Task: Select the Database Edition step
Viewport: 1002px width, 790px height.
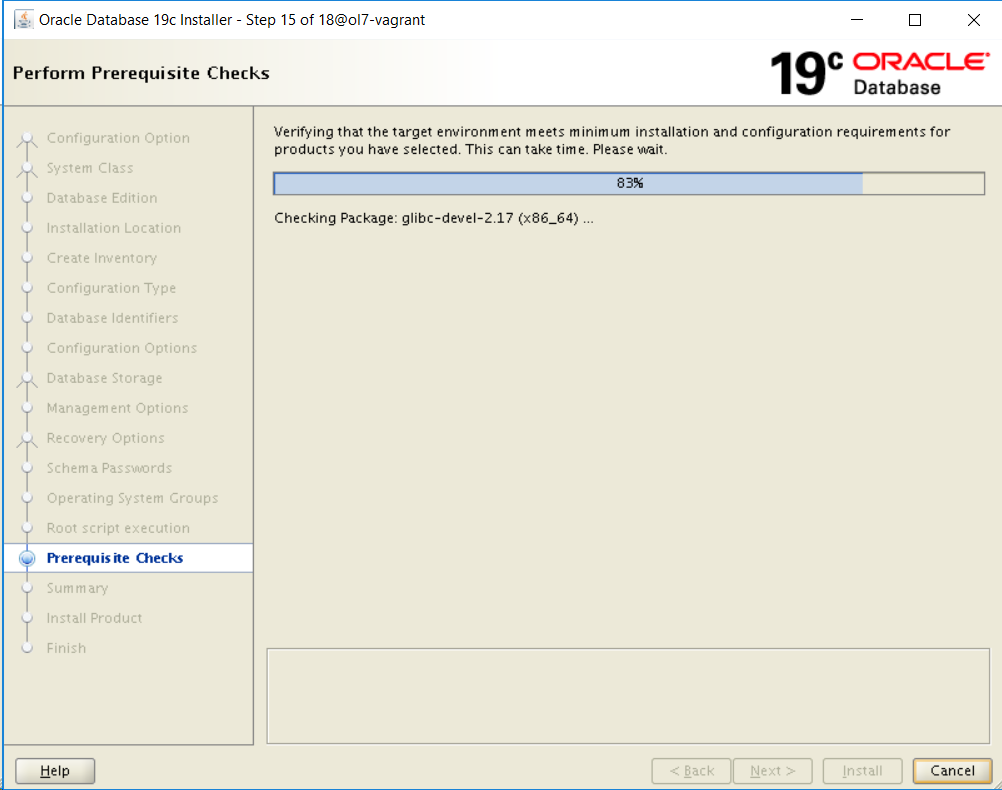Action: pos(102,198)
